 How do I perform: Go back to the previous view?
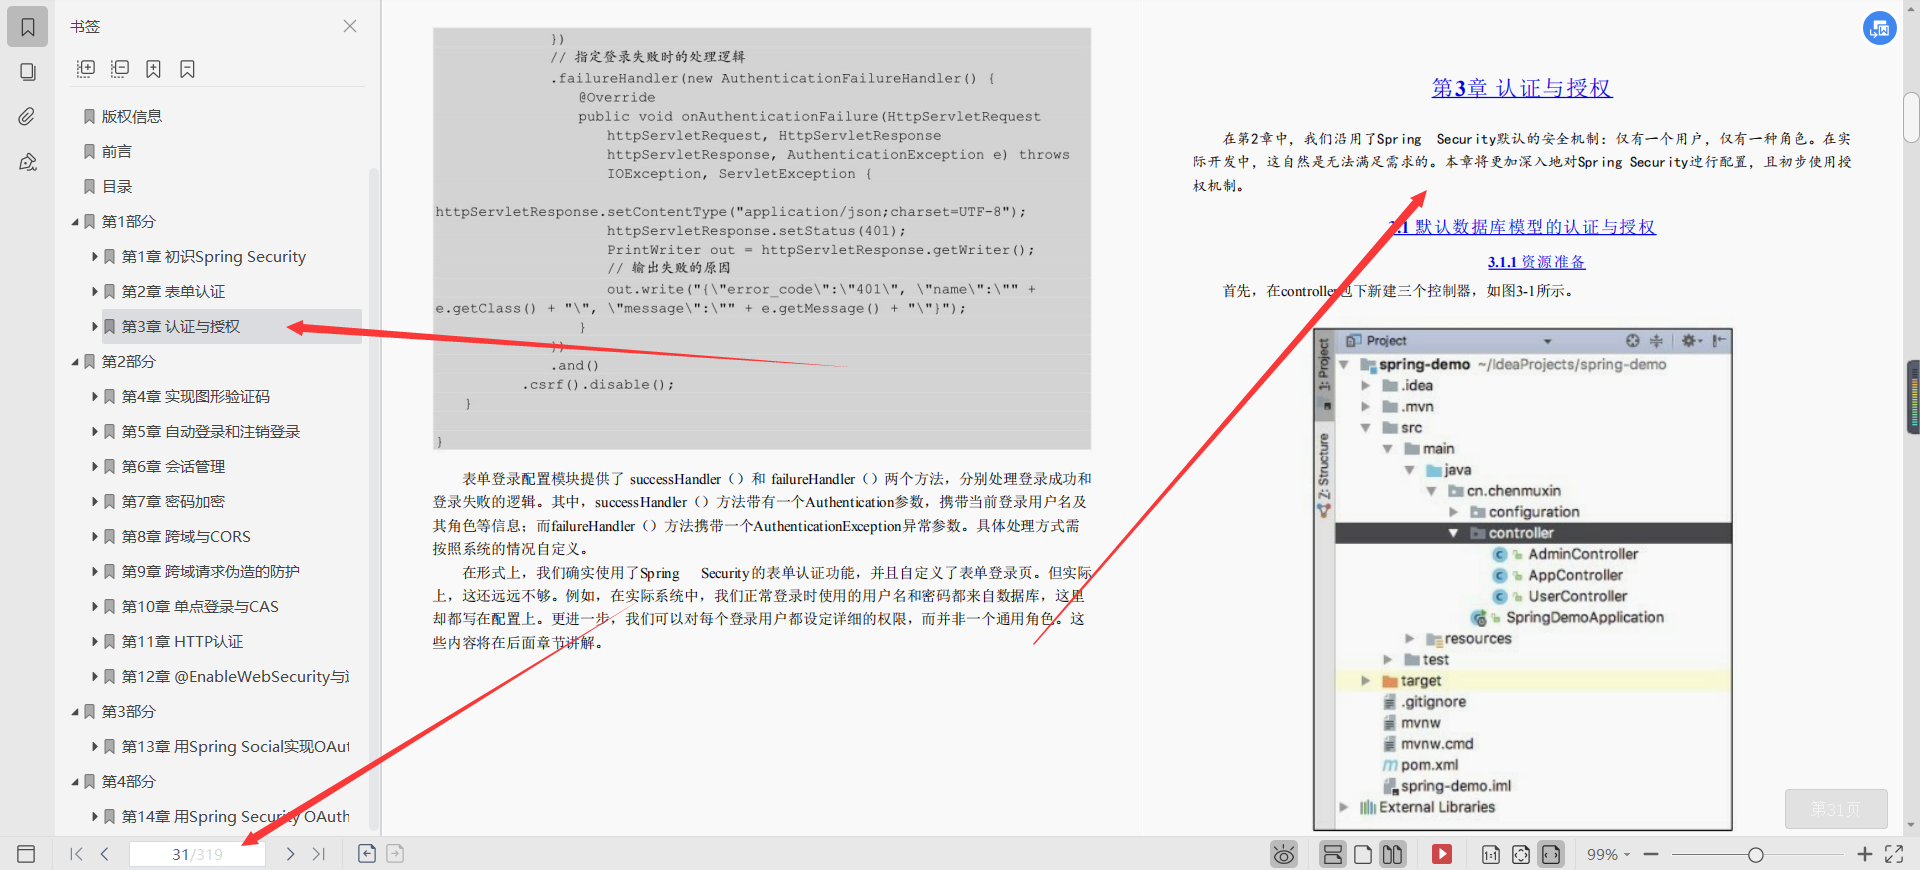(x=367, y=853)
